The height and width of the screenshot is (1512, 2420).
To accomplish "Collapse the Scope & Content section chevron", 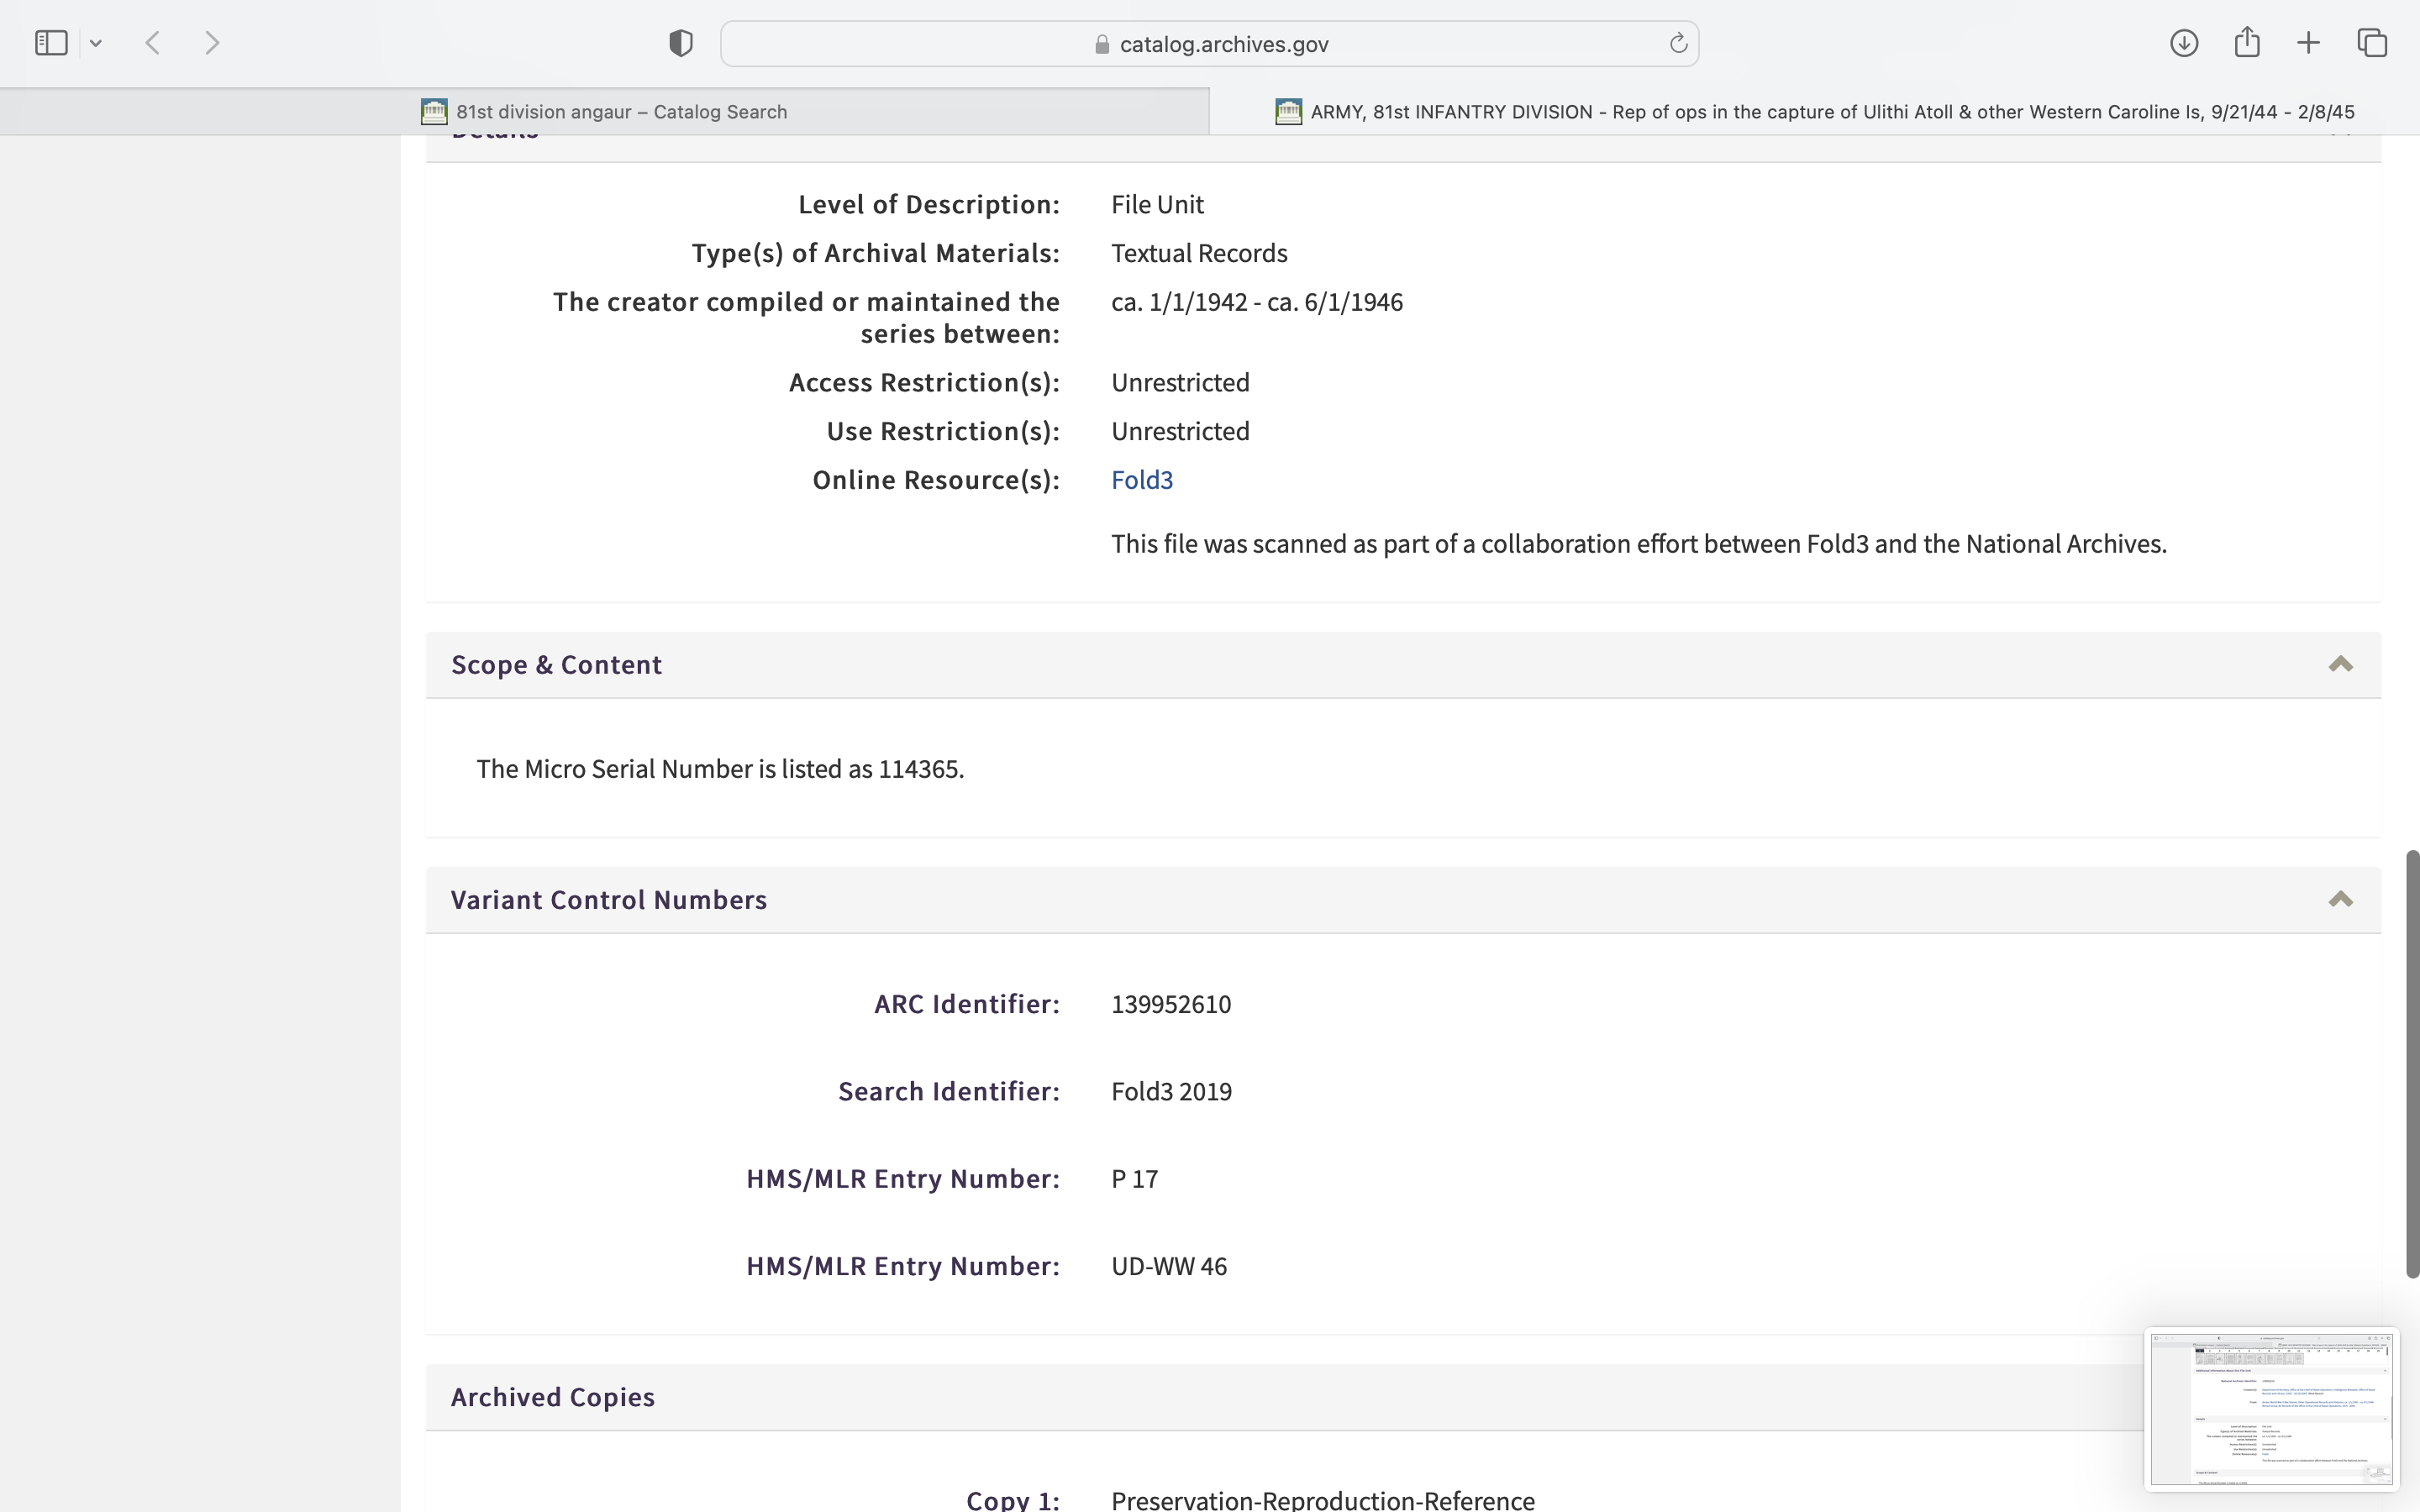I will (x=2340, y=665).
